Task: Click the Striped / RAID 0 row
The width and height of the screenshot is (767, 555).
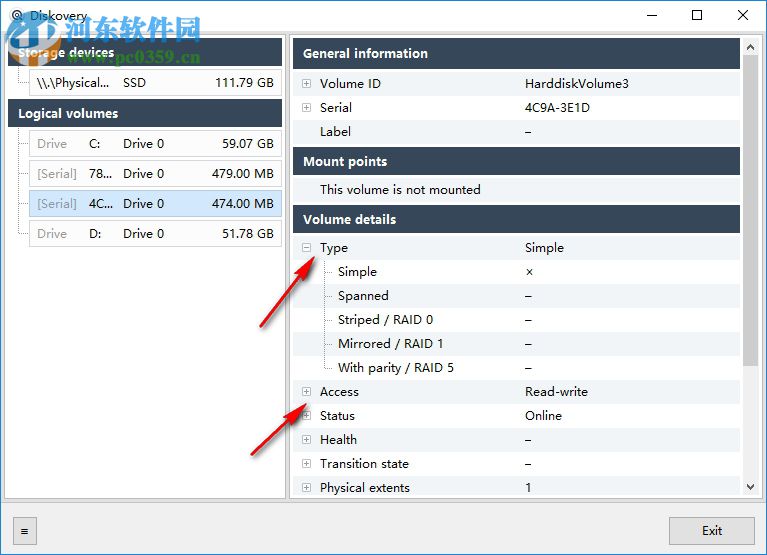Action: pyautogui.click(x=516, y=320)
